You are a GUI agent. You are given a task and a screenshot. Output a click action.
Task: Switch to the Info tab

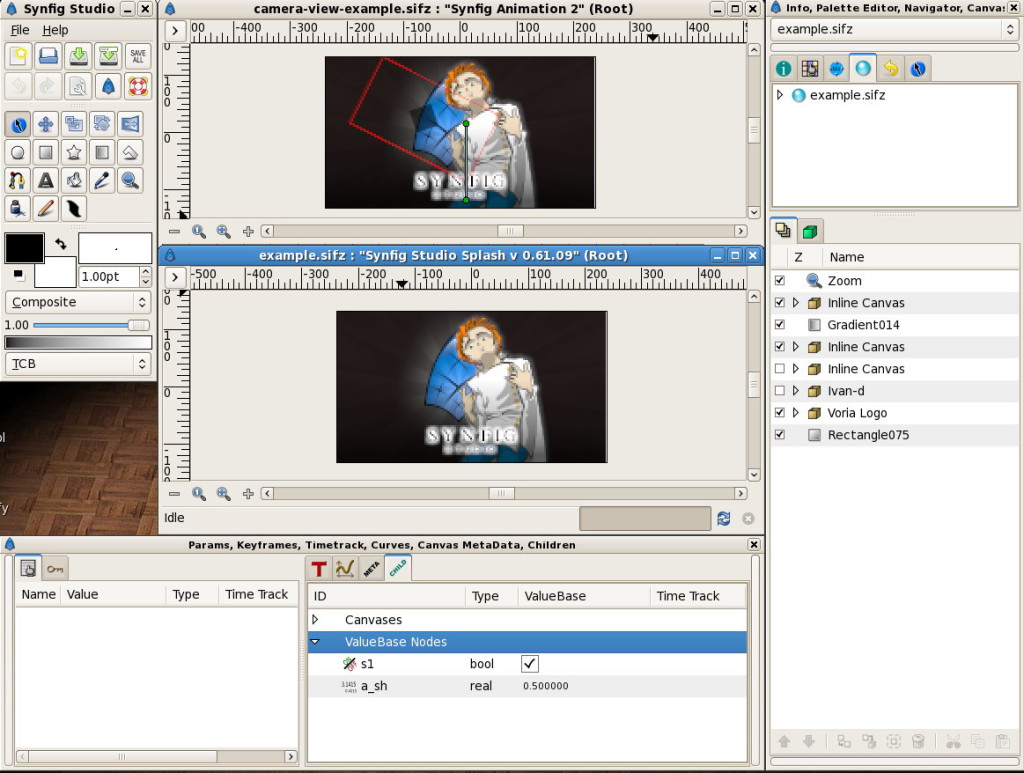point(784,69)
